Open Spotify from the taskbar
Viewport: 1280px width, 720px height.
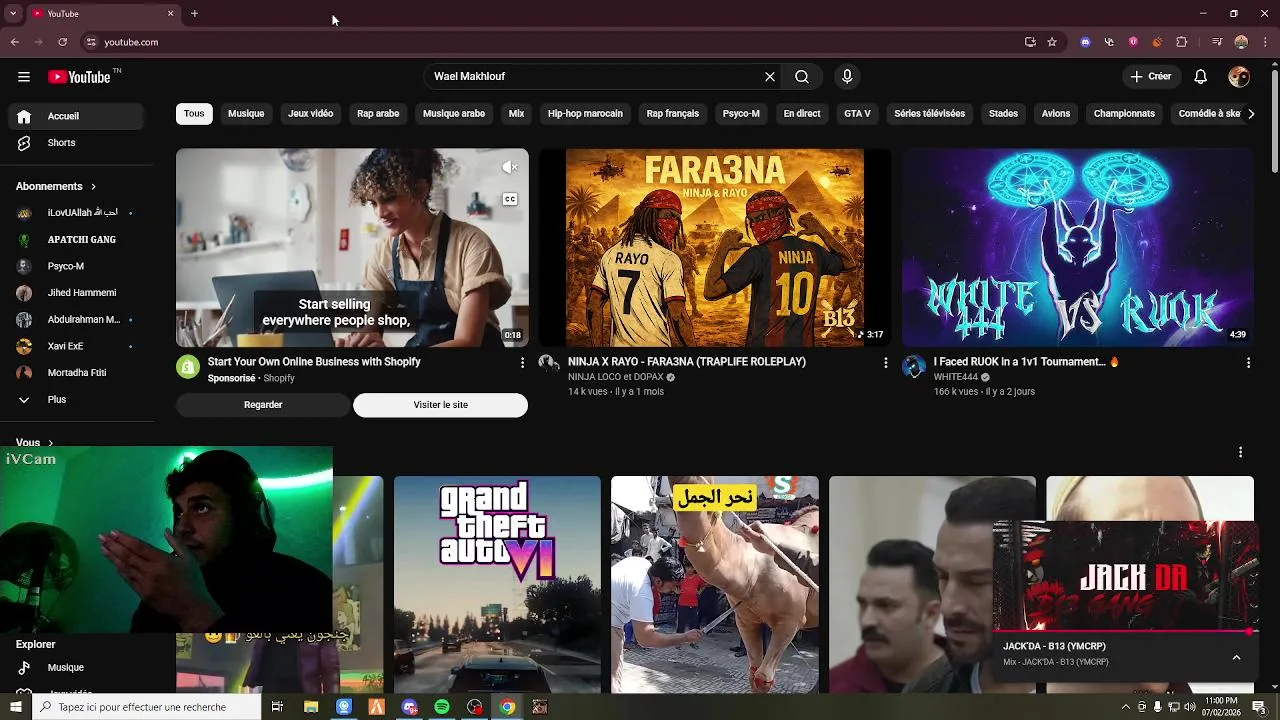(x=442, y=707)
